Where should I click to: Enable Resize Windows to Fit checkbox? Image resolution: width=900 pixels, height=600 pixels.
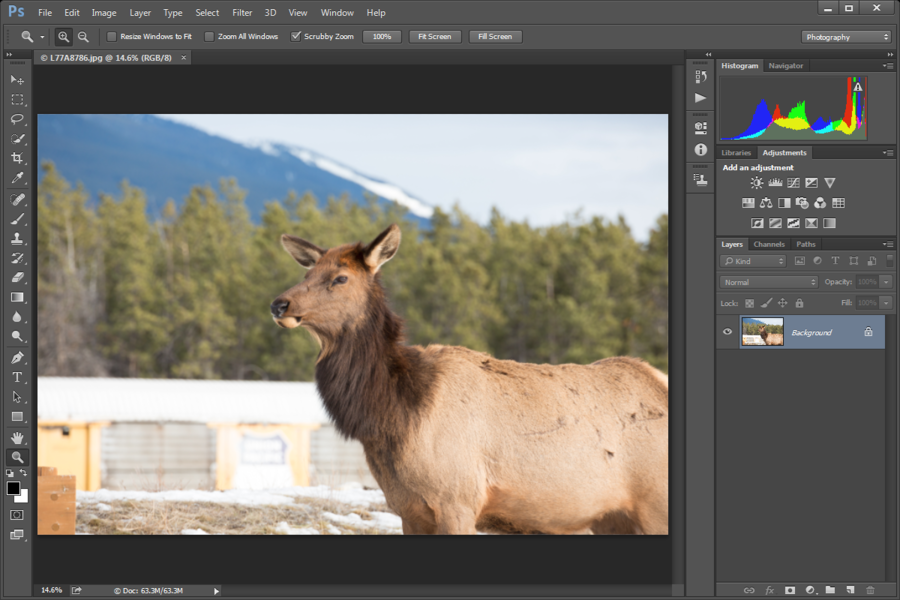pyautogui.click(x=112, y=36)
